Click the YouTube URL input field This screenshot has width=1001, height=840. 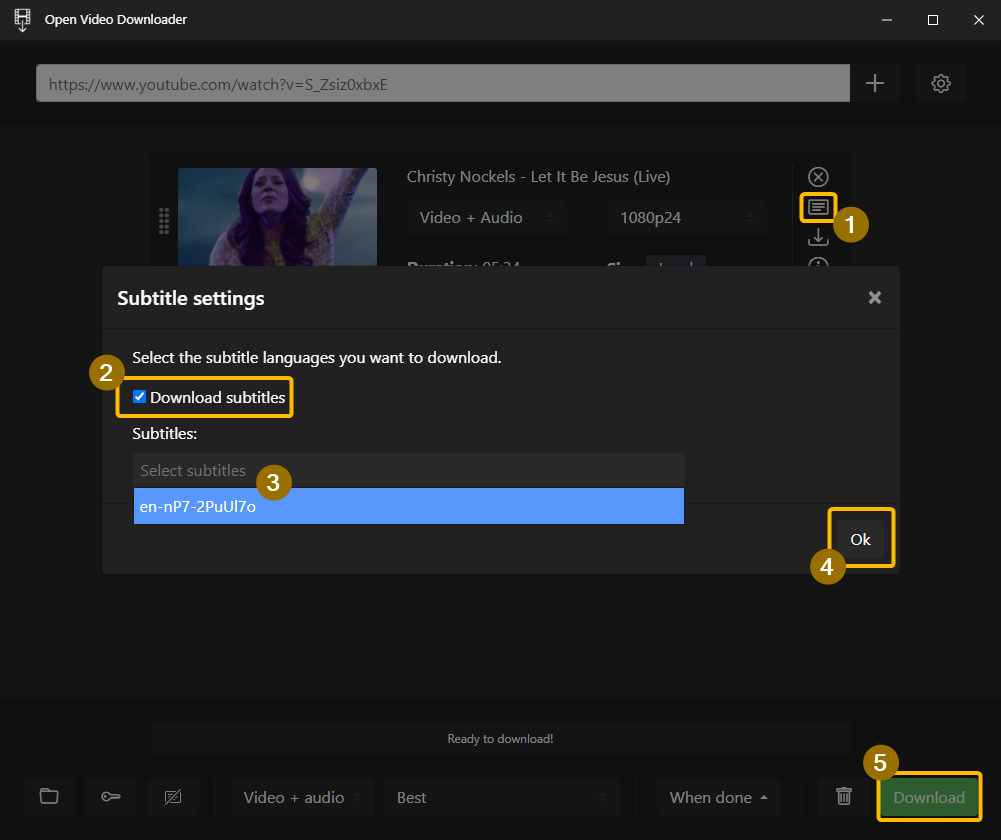click(442, 84)
